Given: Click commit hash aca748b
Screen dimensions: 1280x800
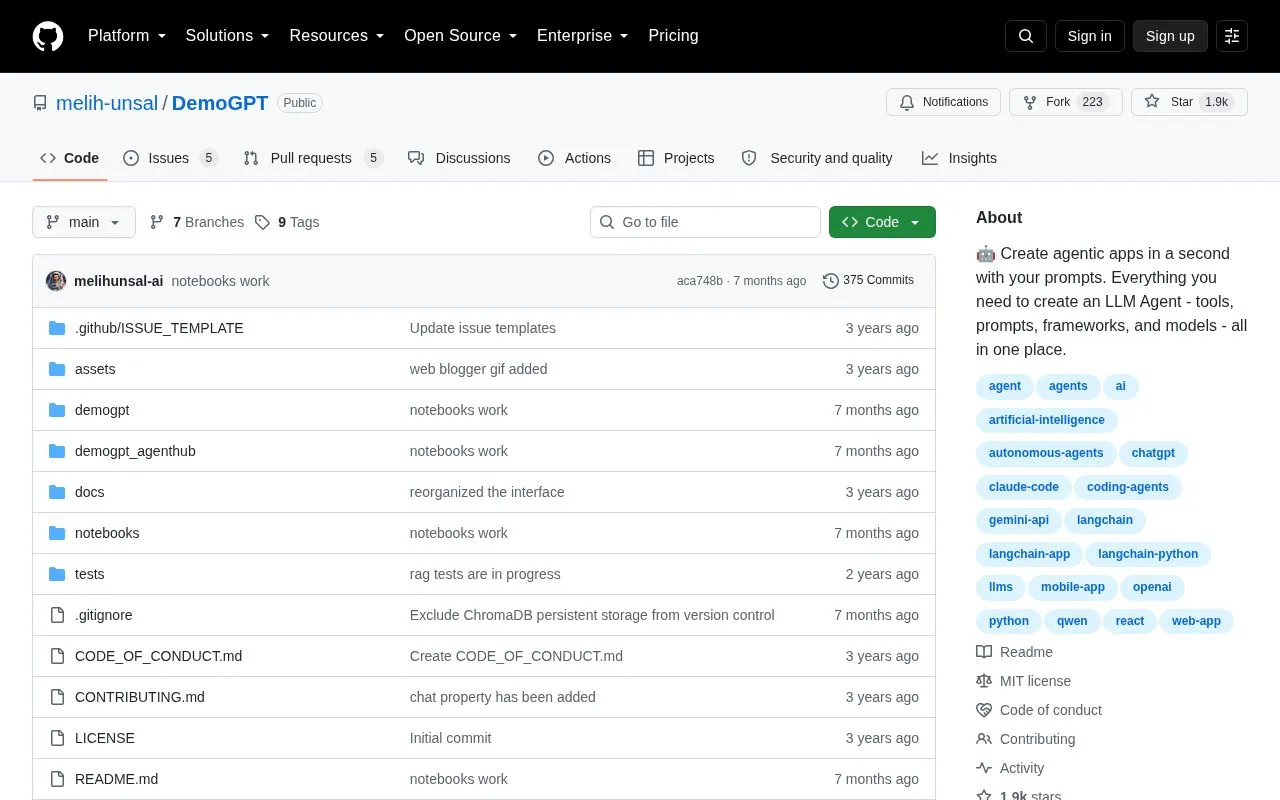Looking at the screenshot, I should [x=700, y=281].
